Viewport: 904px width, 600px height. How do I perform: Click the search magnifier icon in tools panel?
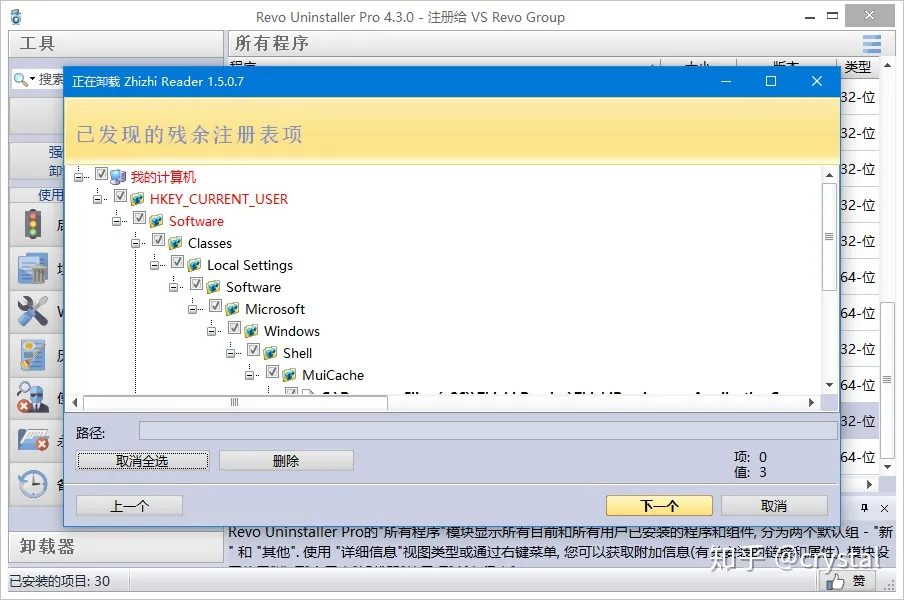[21, 79]
